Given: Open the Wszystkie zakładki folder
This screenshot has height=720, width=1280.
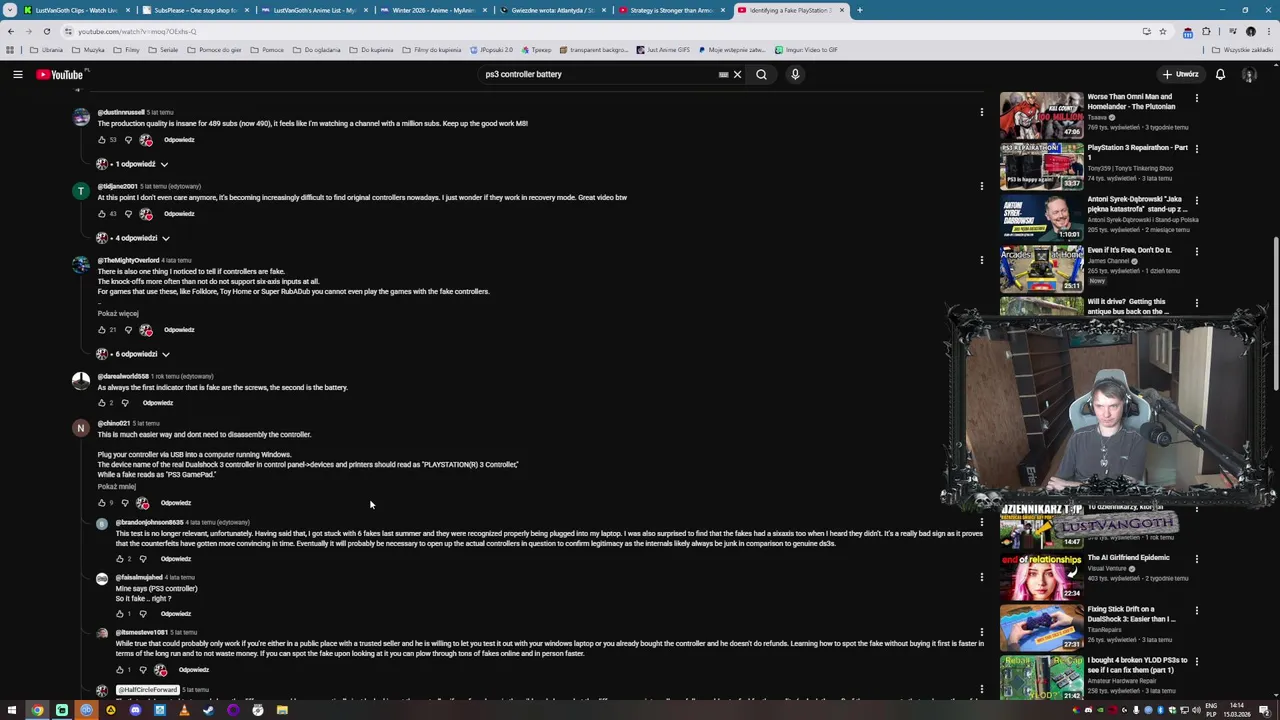Looking at the screenshot, I should (1242, 50).
